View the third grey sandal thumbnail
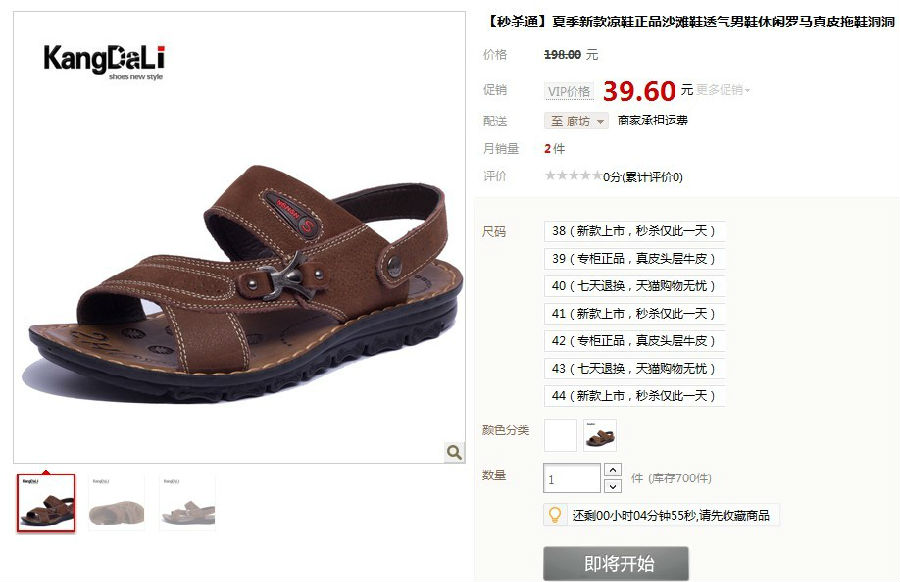Image resolution: width=900 pixels, height=582 pixels. pyautogui.click(x=188, y=503)
